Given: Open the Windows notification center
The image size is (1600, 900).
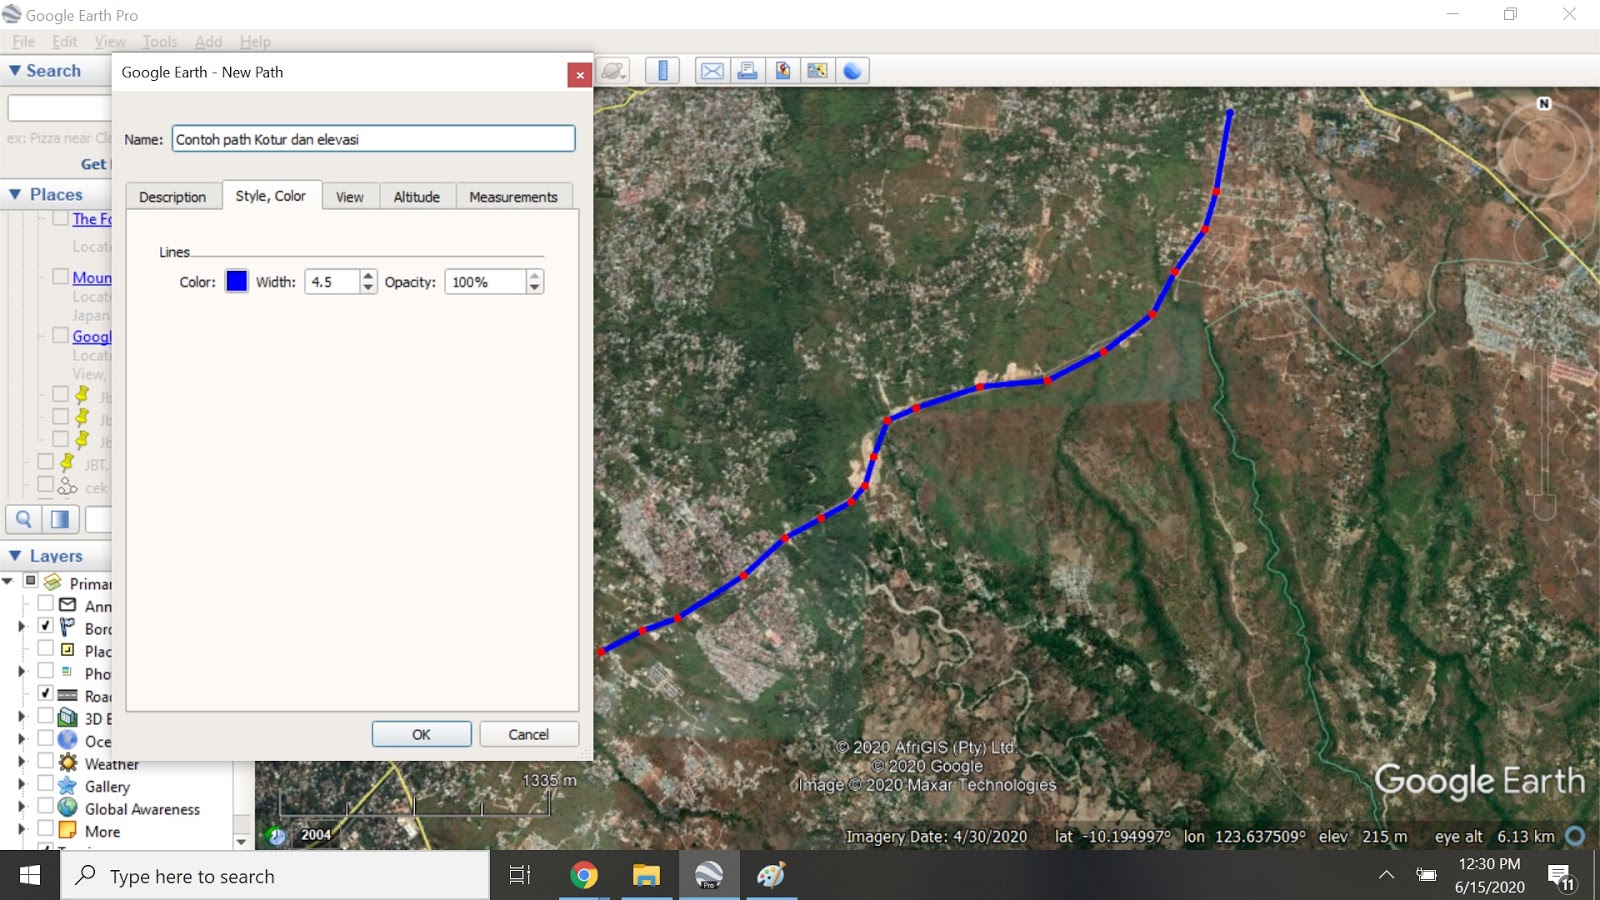Looking at the screenshot, I should pyautogui.click(x=1562, y=877).
